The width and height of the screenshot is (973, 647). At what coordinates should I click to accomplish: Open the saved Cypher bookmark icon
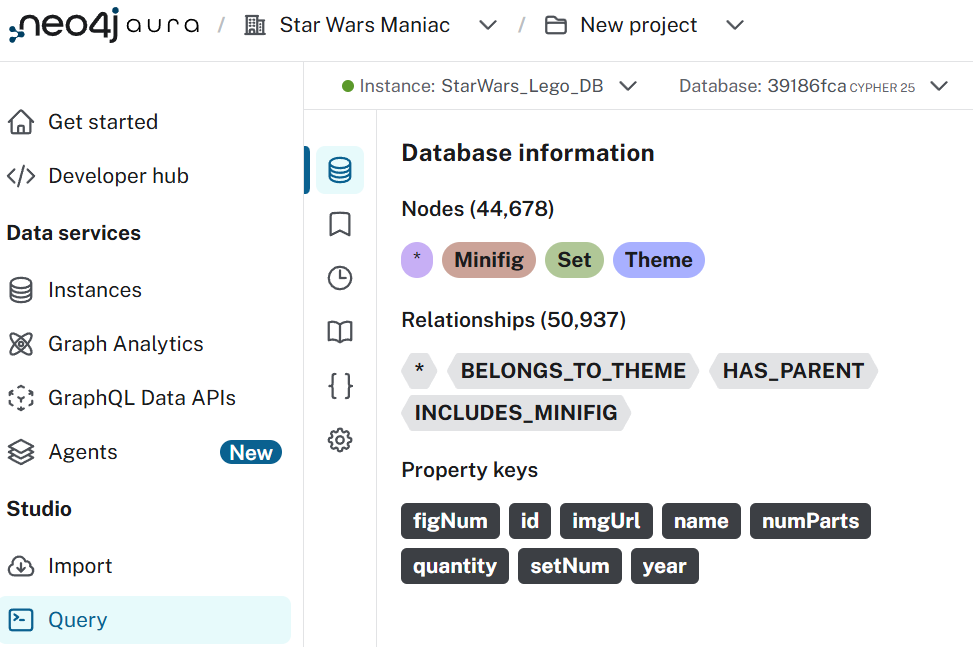[339, 224]
